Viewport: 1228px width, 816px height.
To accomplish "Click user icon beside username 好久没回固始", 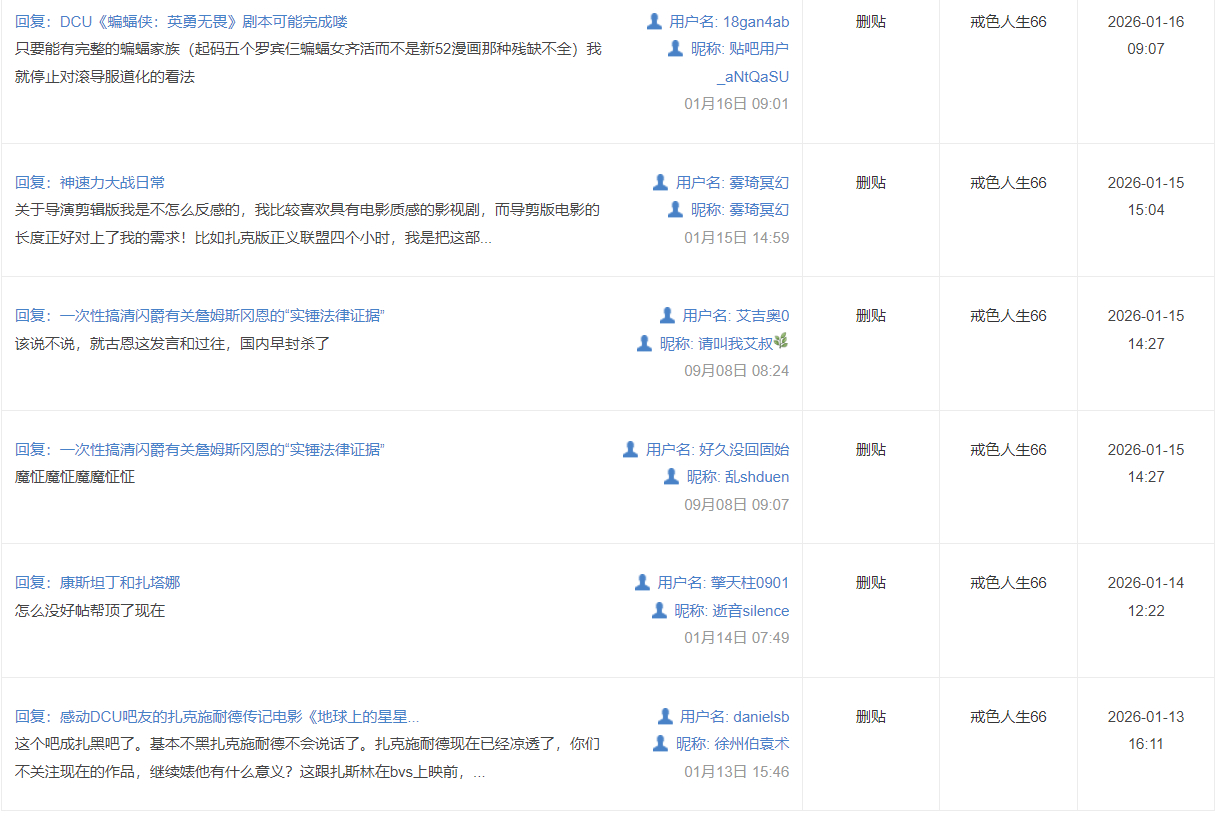I will click(630, 449).
